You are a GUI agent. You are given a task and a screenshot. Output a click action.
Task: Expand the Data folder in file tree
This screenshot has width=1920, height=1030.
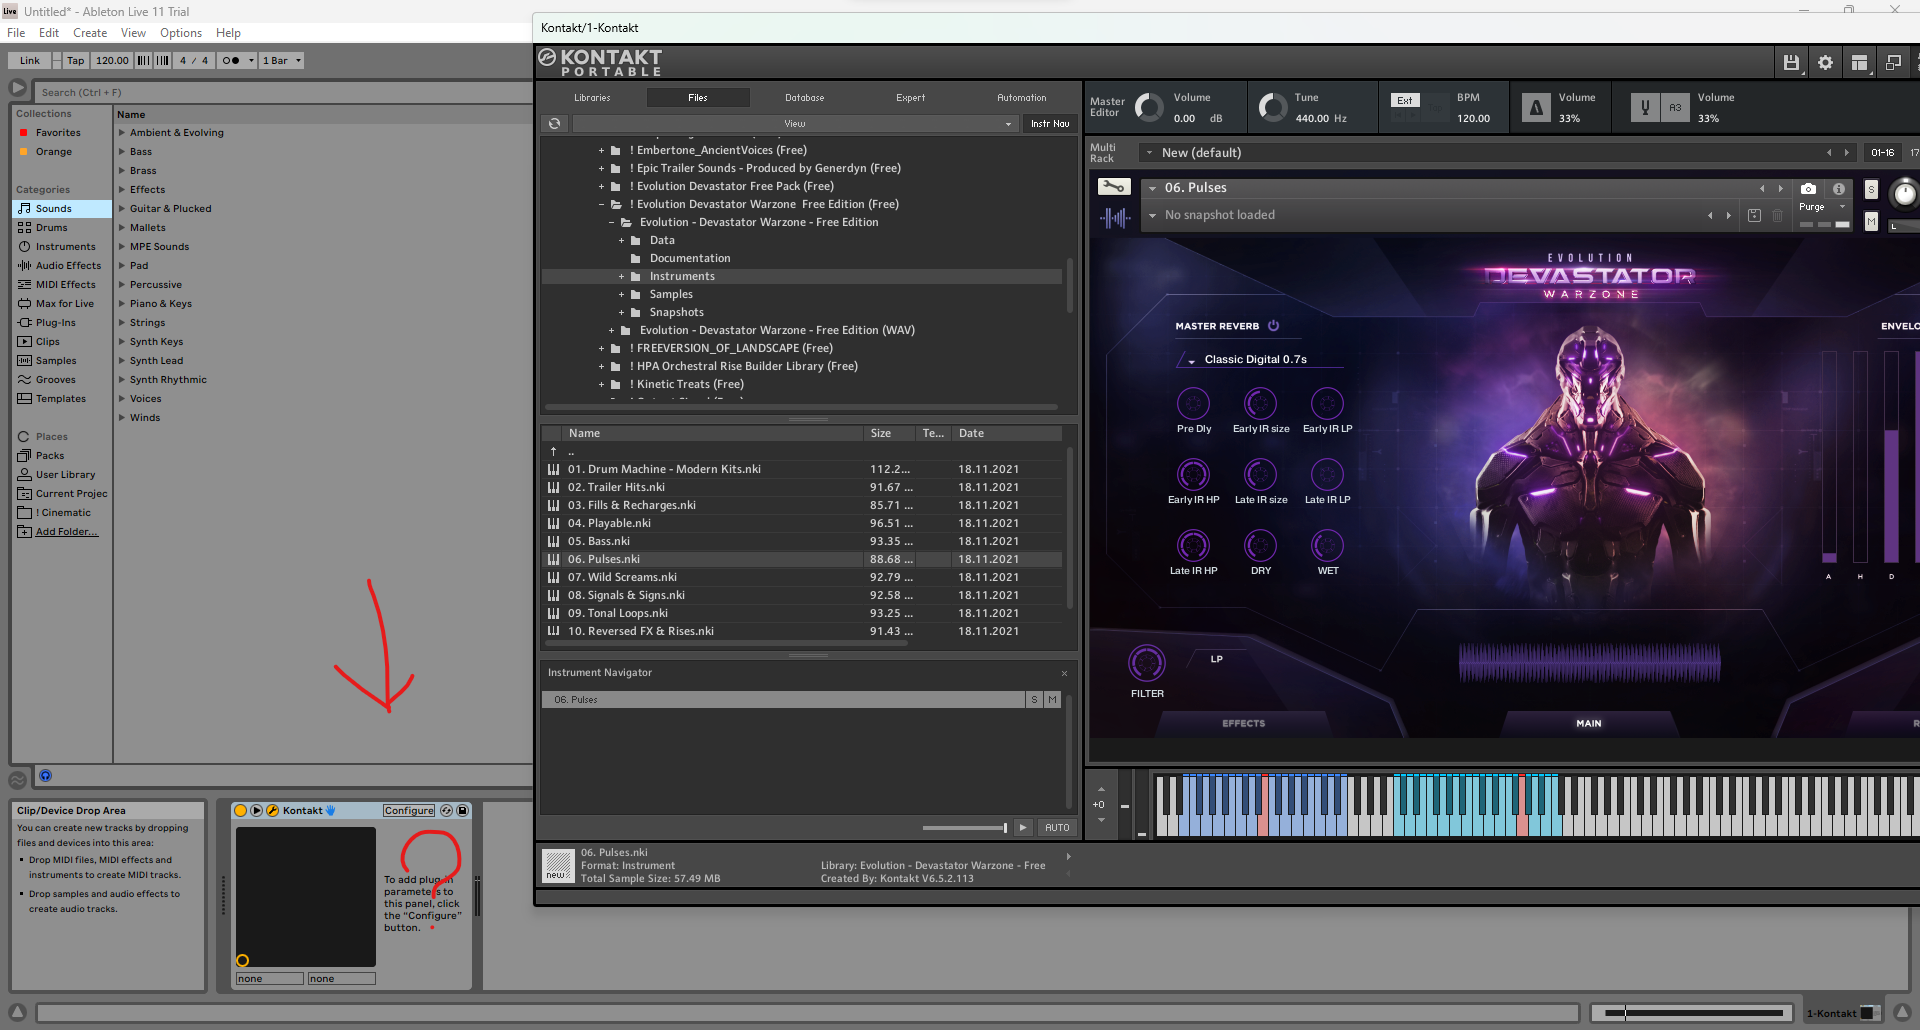[x=621, y=241]
